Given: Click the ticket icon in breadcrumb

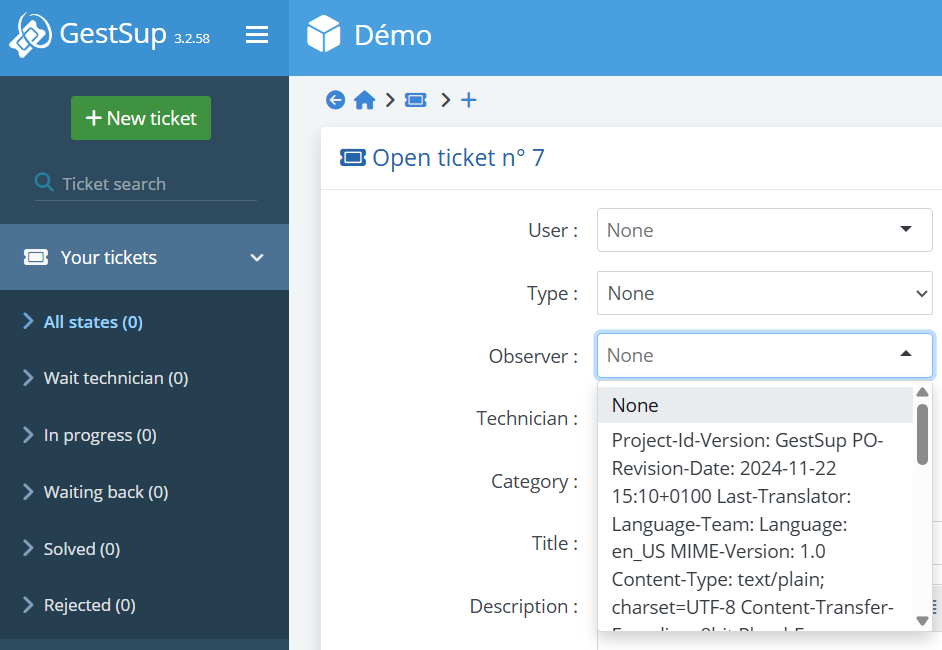Looking at the screenshot, I should pos(416,100).
